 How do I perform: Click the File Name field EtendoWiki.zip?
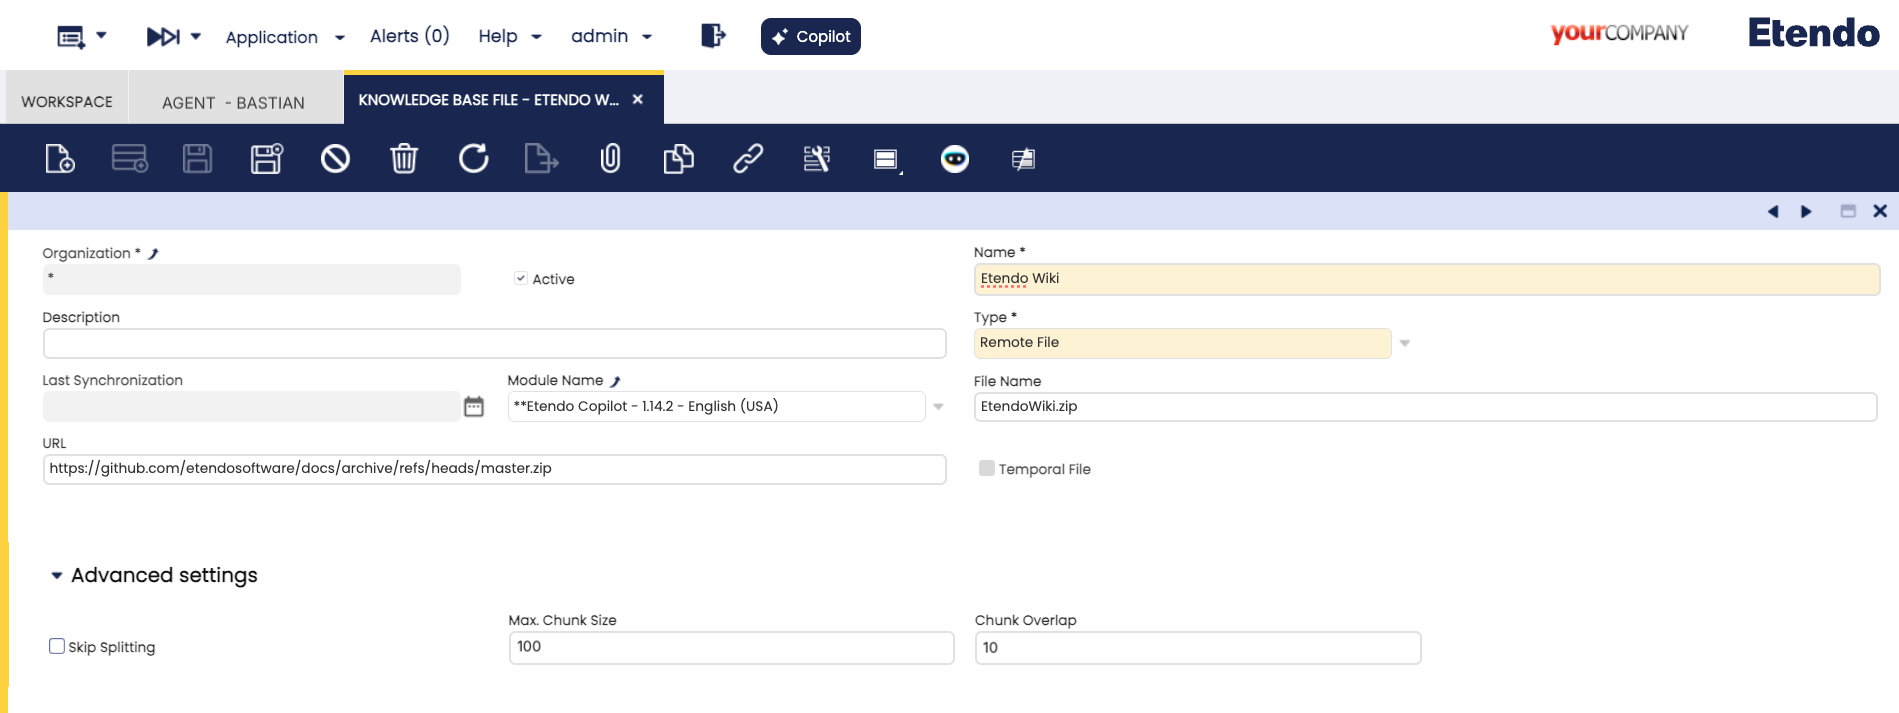pyautogui.click(x=1425, y=407)
